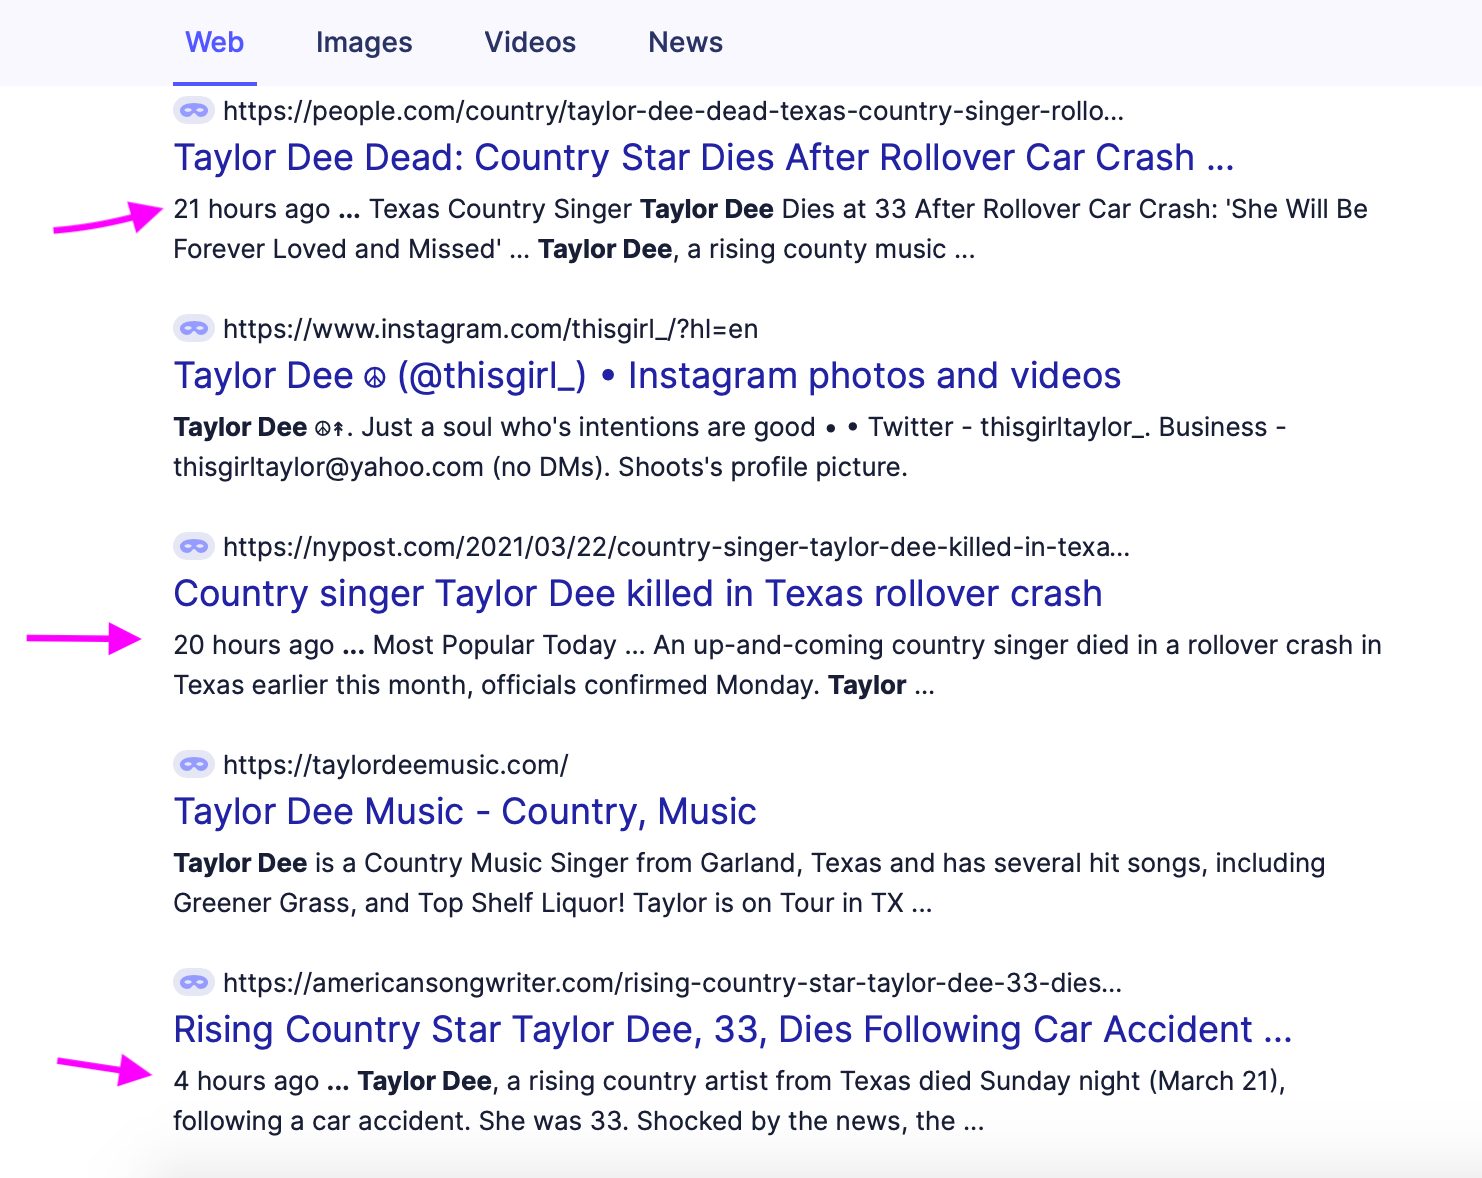The height and width of the screenshot is (1178, 1482).
Task: Open the Taylor Dee Instagram photos result
Action: pos(647,376)
